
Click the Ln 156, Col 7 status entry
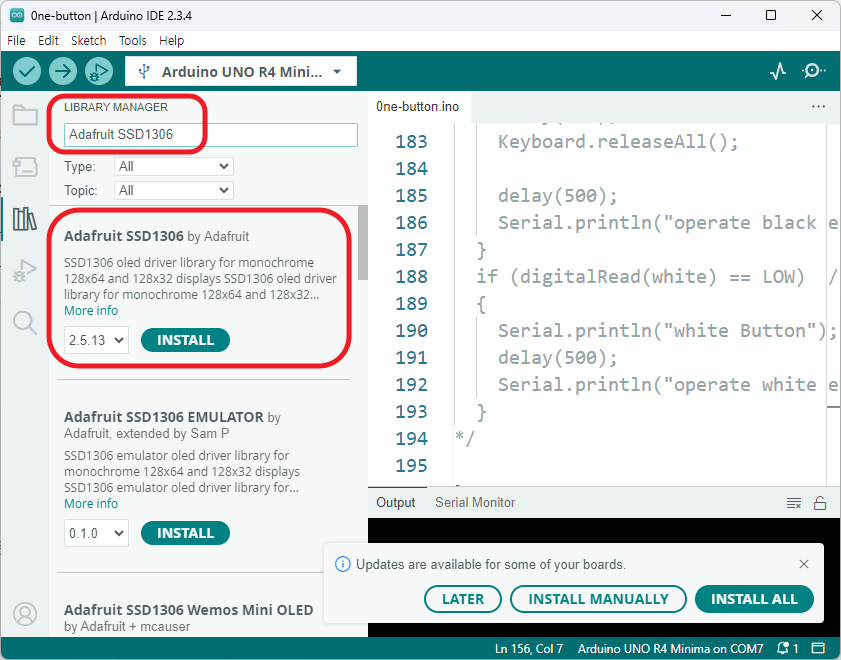(x=529, y=649)
